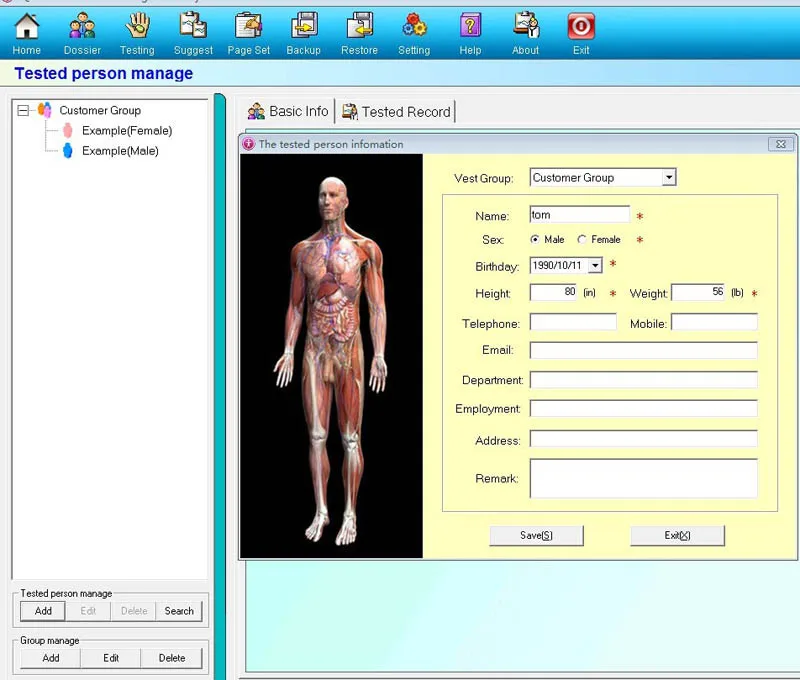This screenshot has width=800, height=680.
Task: Click the Backup toolbar icon
Action: pos(303,27)
